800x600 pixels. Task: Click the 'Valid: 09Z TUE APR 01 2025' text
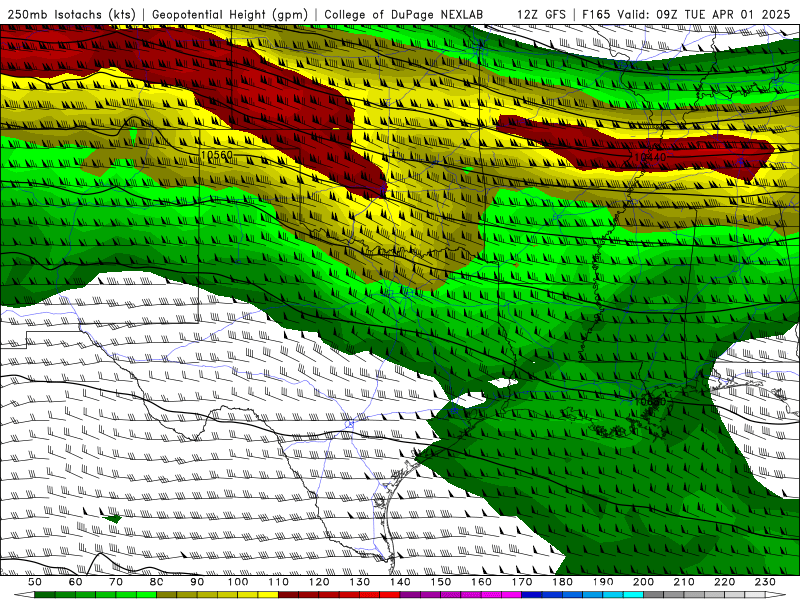704,14
